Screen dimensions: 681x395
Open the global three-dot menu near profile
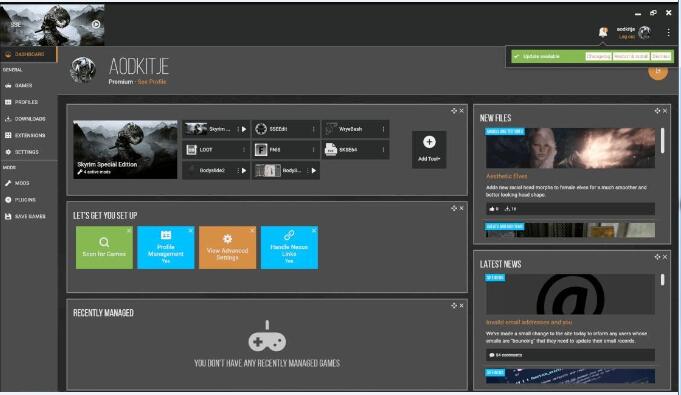[668, 32]
